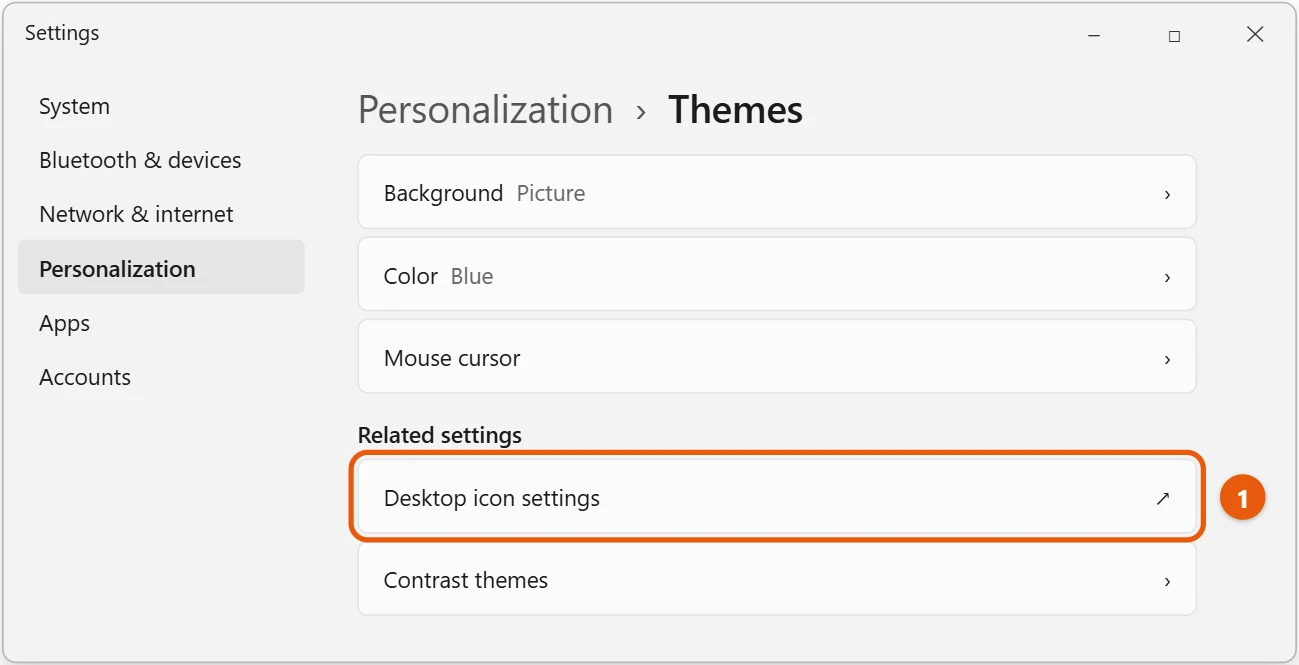Maximize the Settings window
1299x665 pixels.
(1174, 35)
